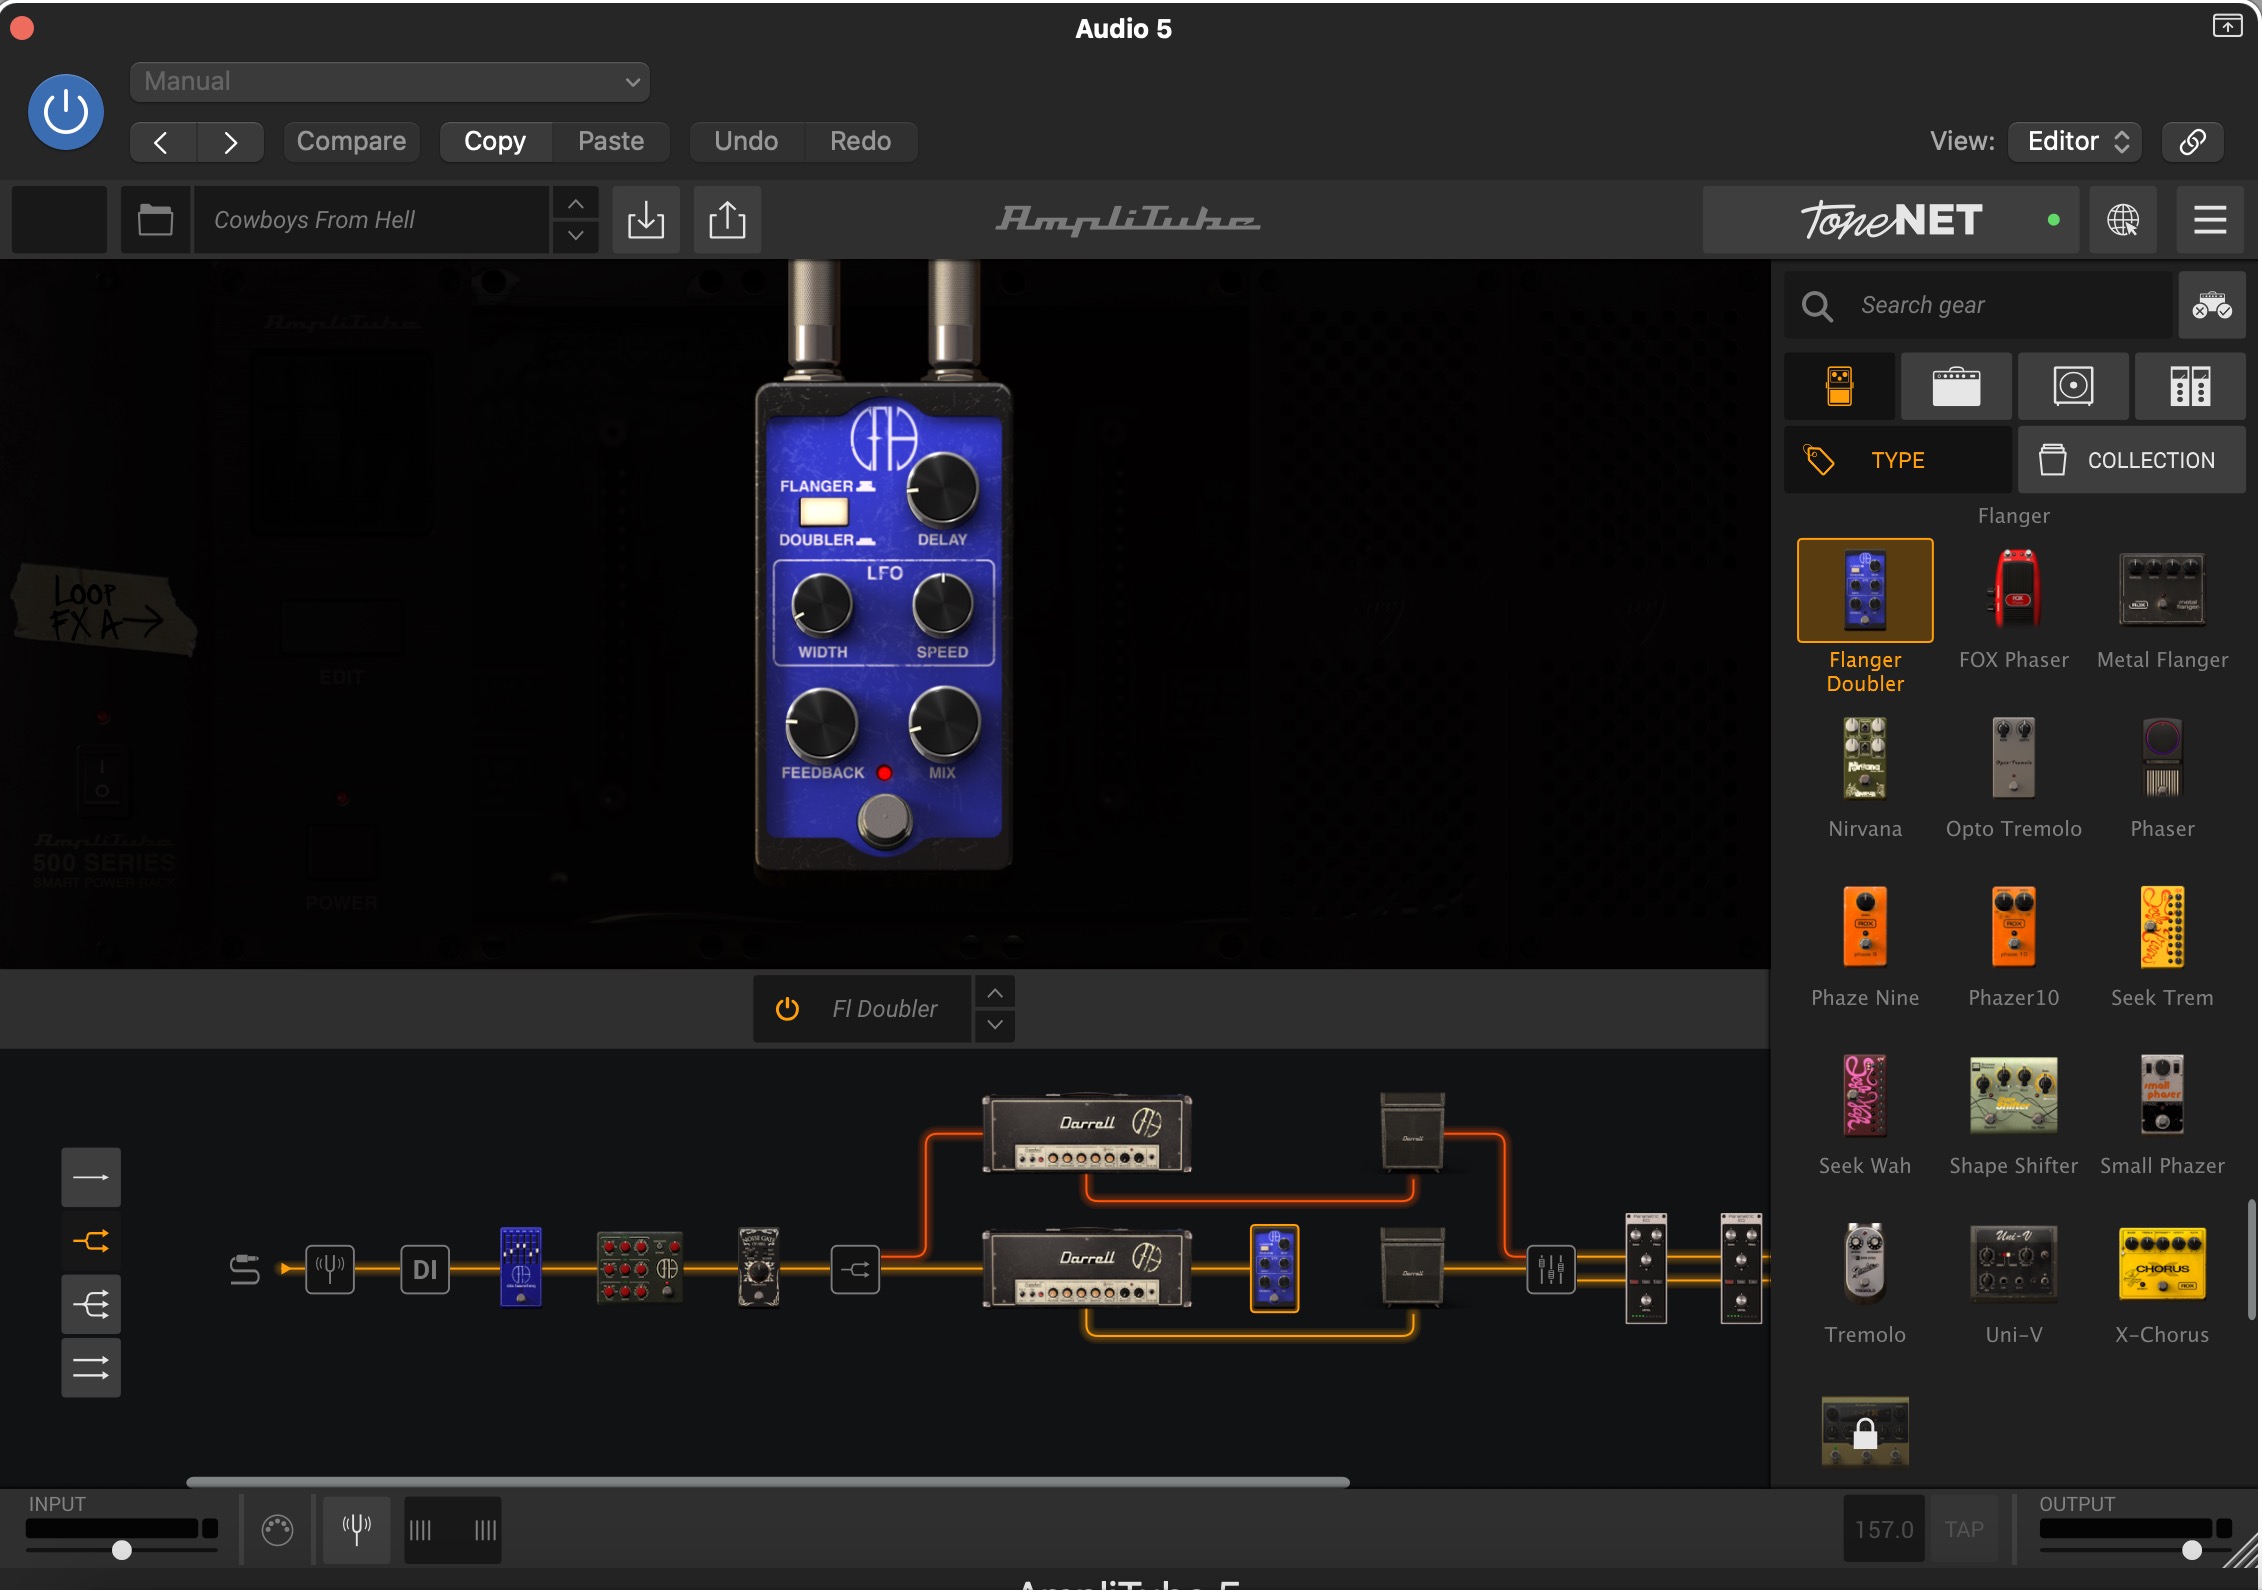2262x1590 pixels.
Task: Click the Redo button
Action: pos(860,141)
